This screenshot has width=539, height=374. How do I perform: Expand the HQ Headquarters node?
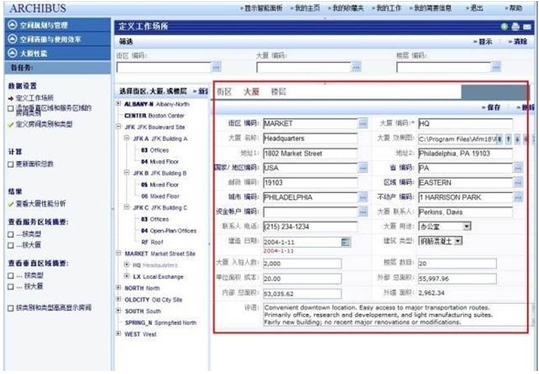126,265
